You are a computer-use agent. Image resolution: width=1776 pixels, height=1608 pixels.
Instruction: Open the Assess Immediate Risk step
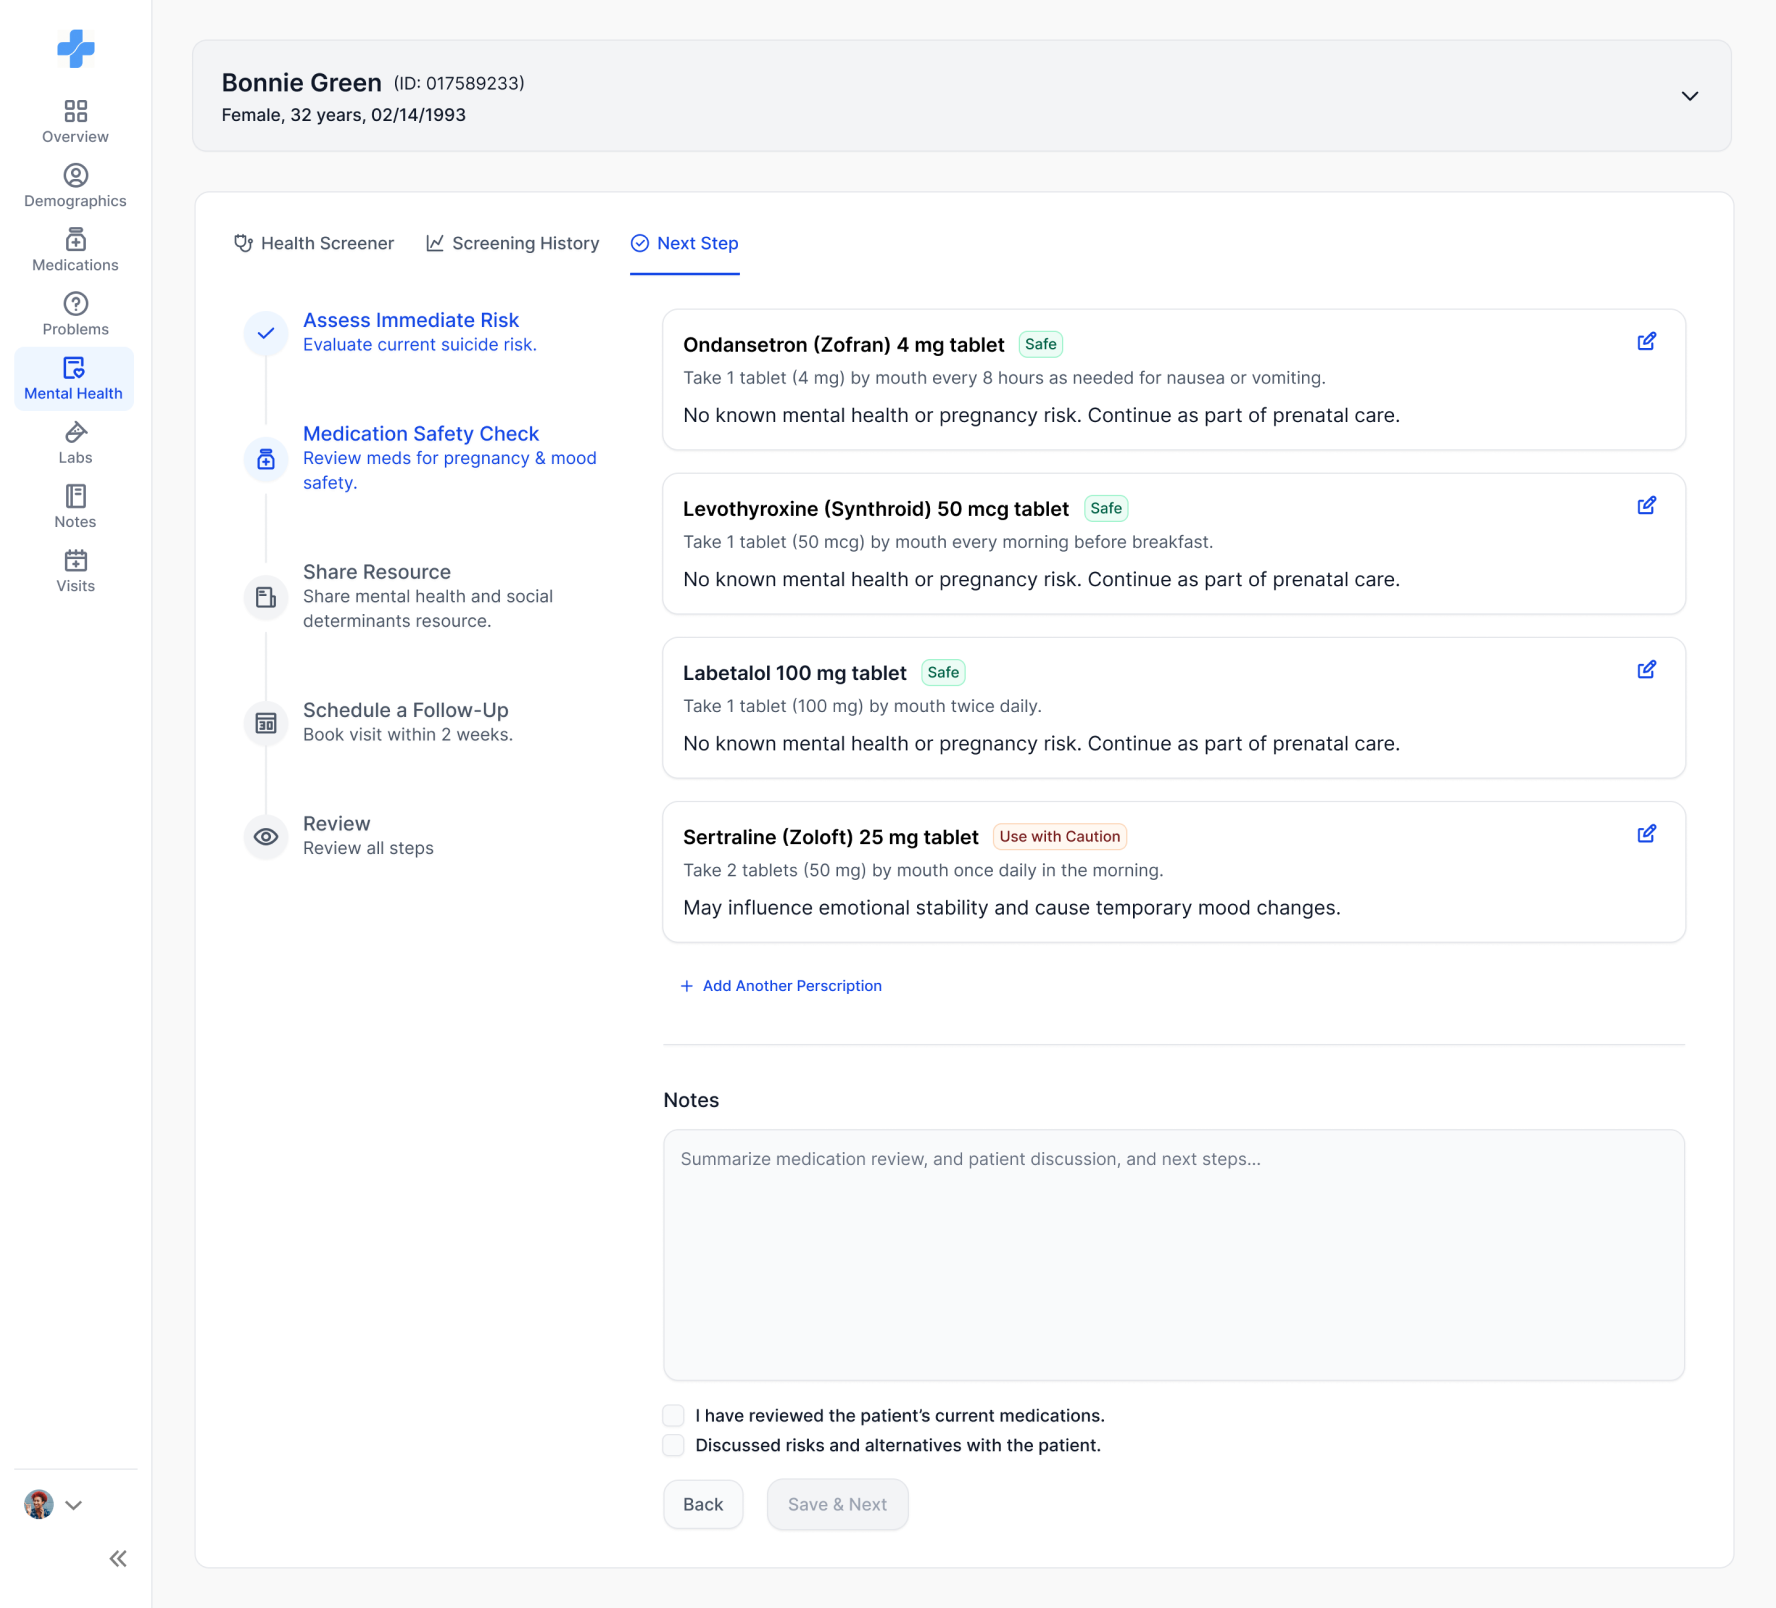(411, 320)
